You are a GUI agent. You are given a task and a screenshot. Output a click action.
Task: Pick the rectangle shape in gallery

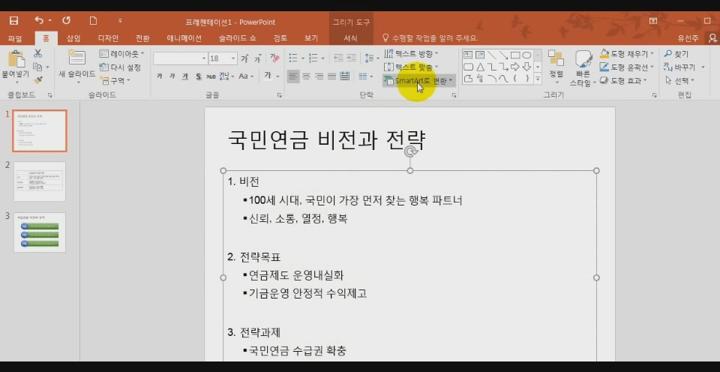tap(516, 55)
